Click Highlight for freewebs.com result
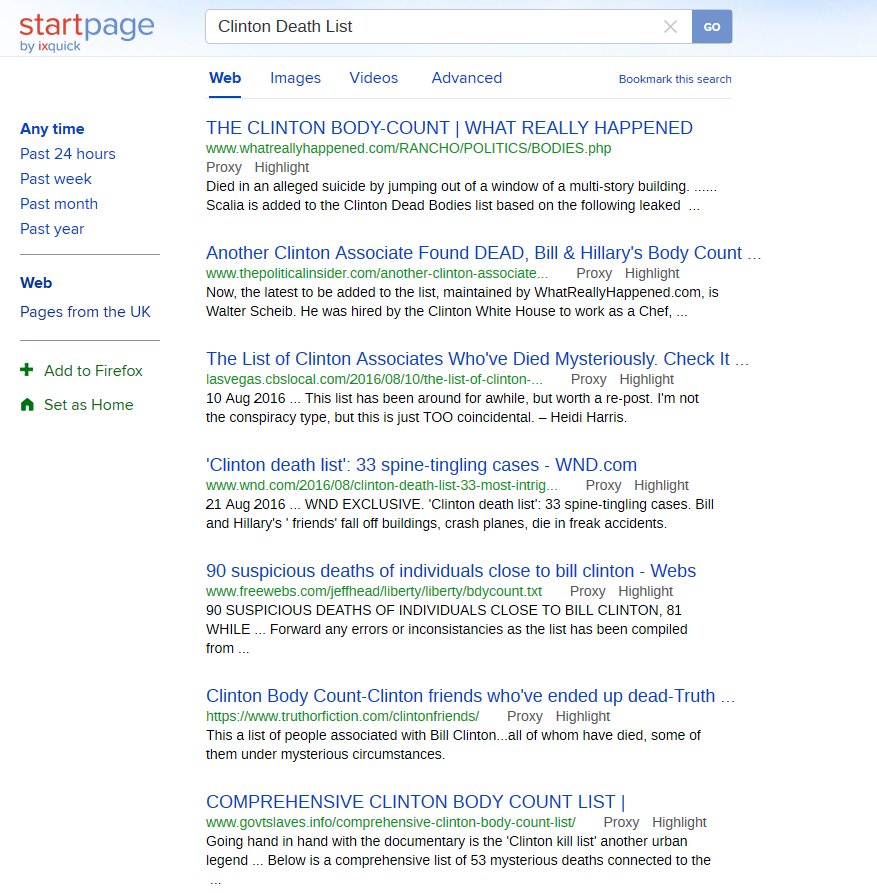 (x=646, y=591)
